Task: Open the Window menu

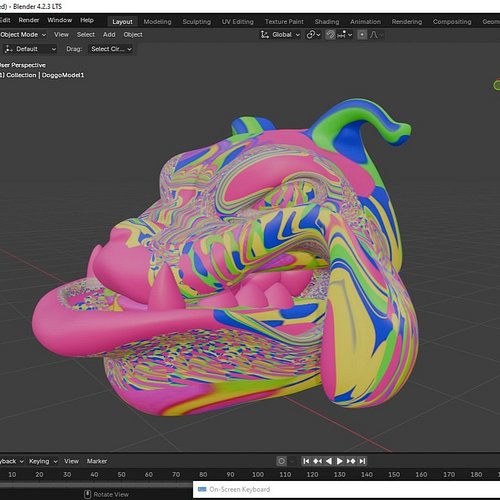Action: point(60,20)
